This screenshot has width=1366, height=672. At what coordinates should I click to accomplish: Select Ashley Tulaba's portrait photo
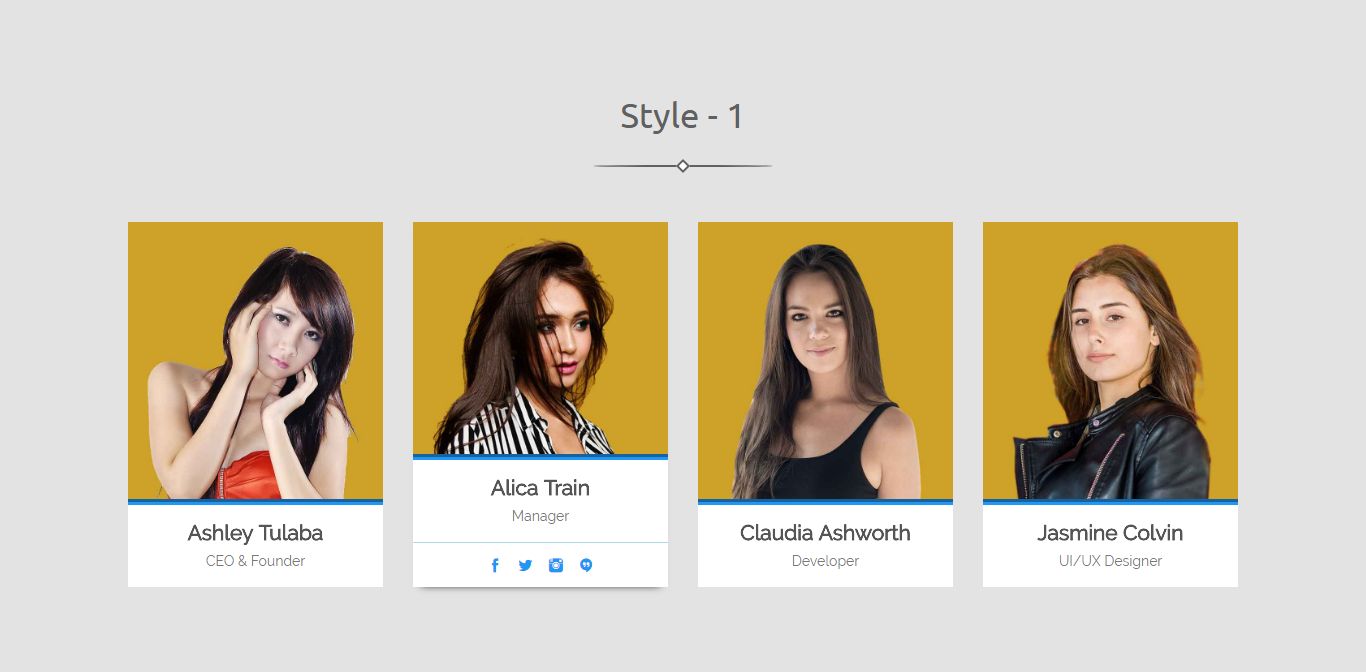pos(255,360)
